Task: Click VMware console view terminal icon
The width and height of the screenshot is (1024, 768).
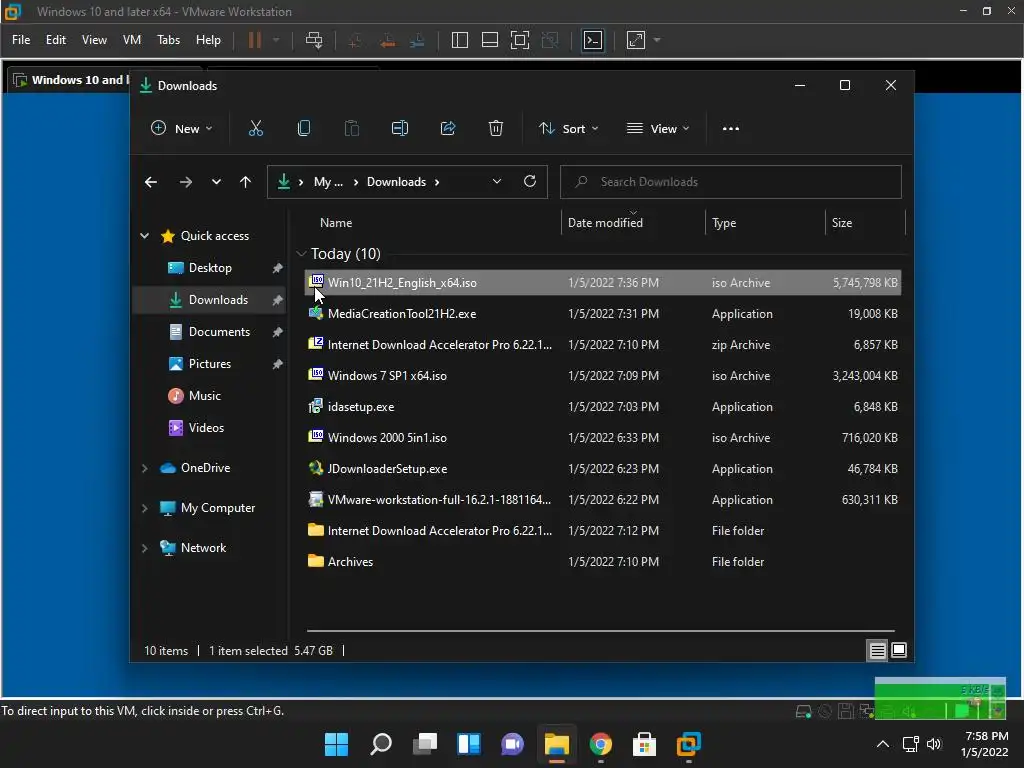Action: [593, 40]
